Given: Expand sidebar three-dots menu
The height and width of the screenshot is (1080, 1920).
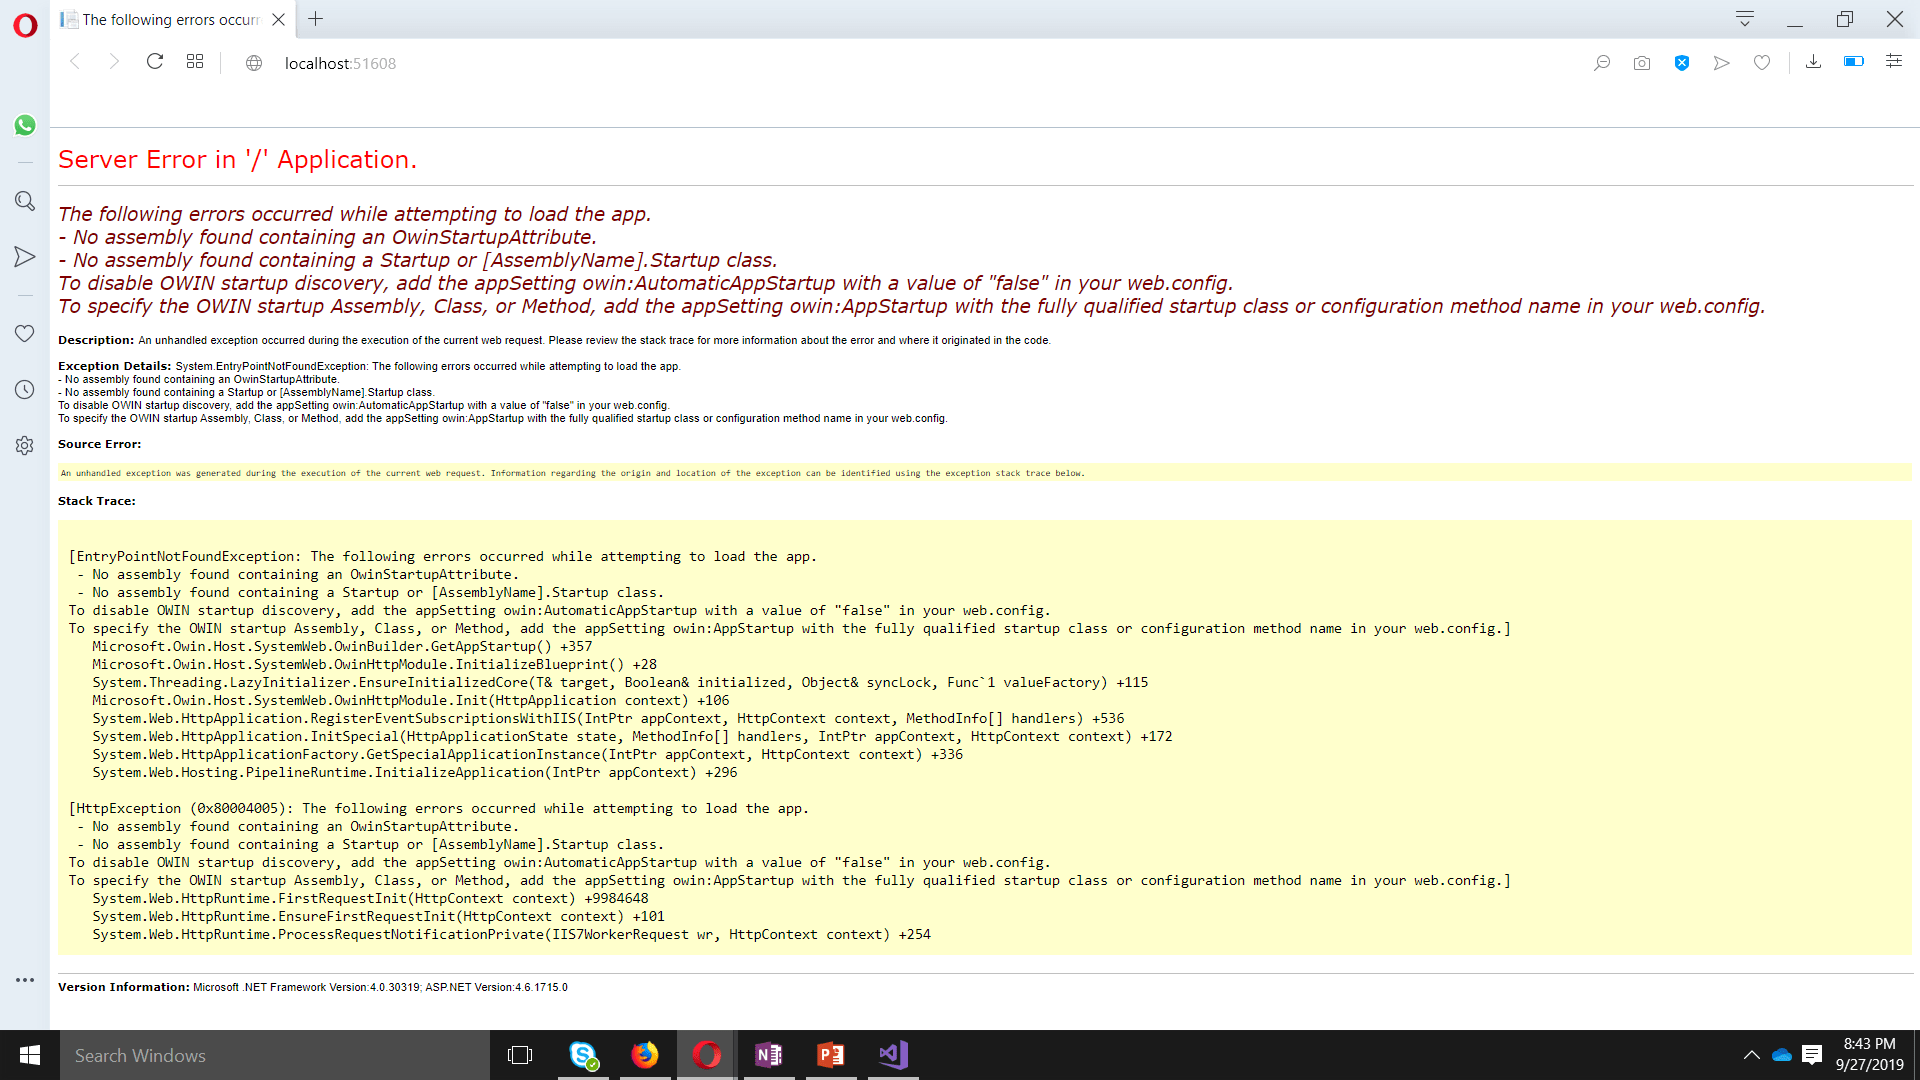Looking at the screenshot, I should (x=25, y=980).
